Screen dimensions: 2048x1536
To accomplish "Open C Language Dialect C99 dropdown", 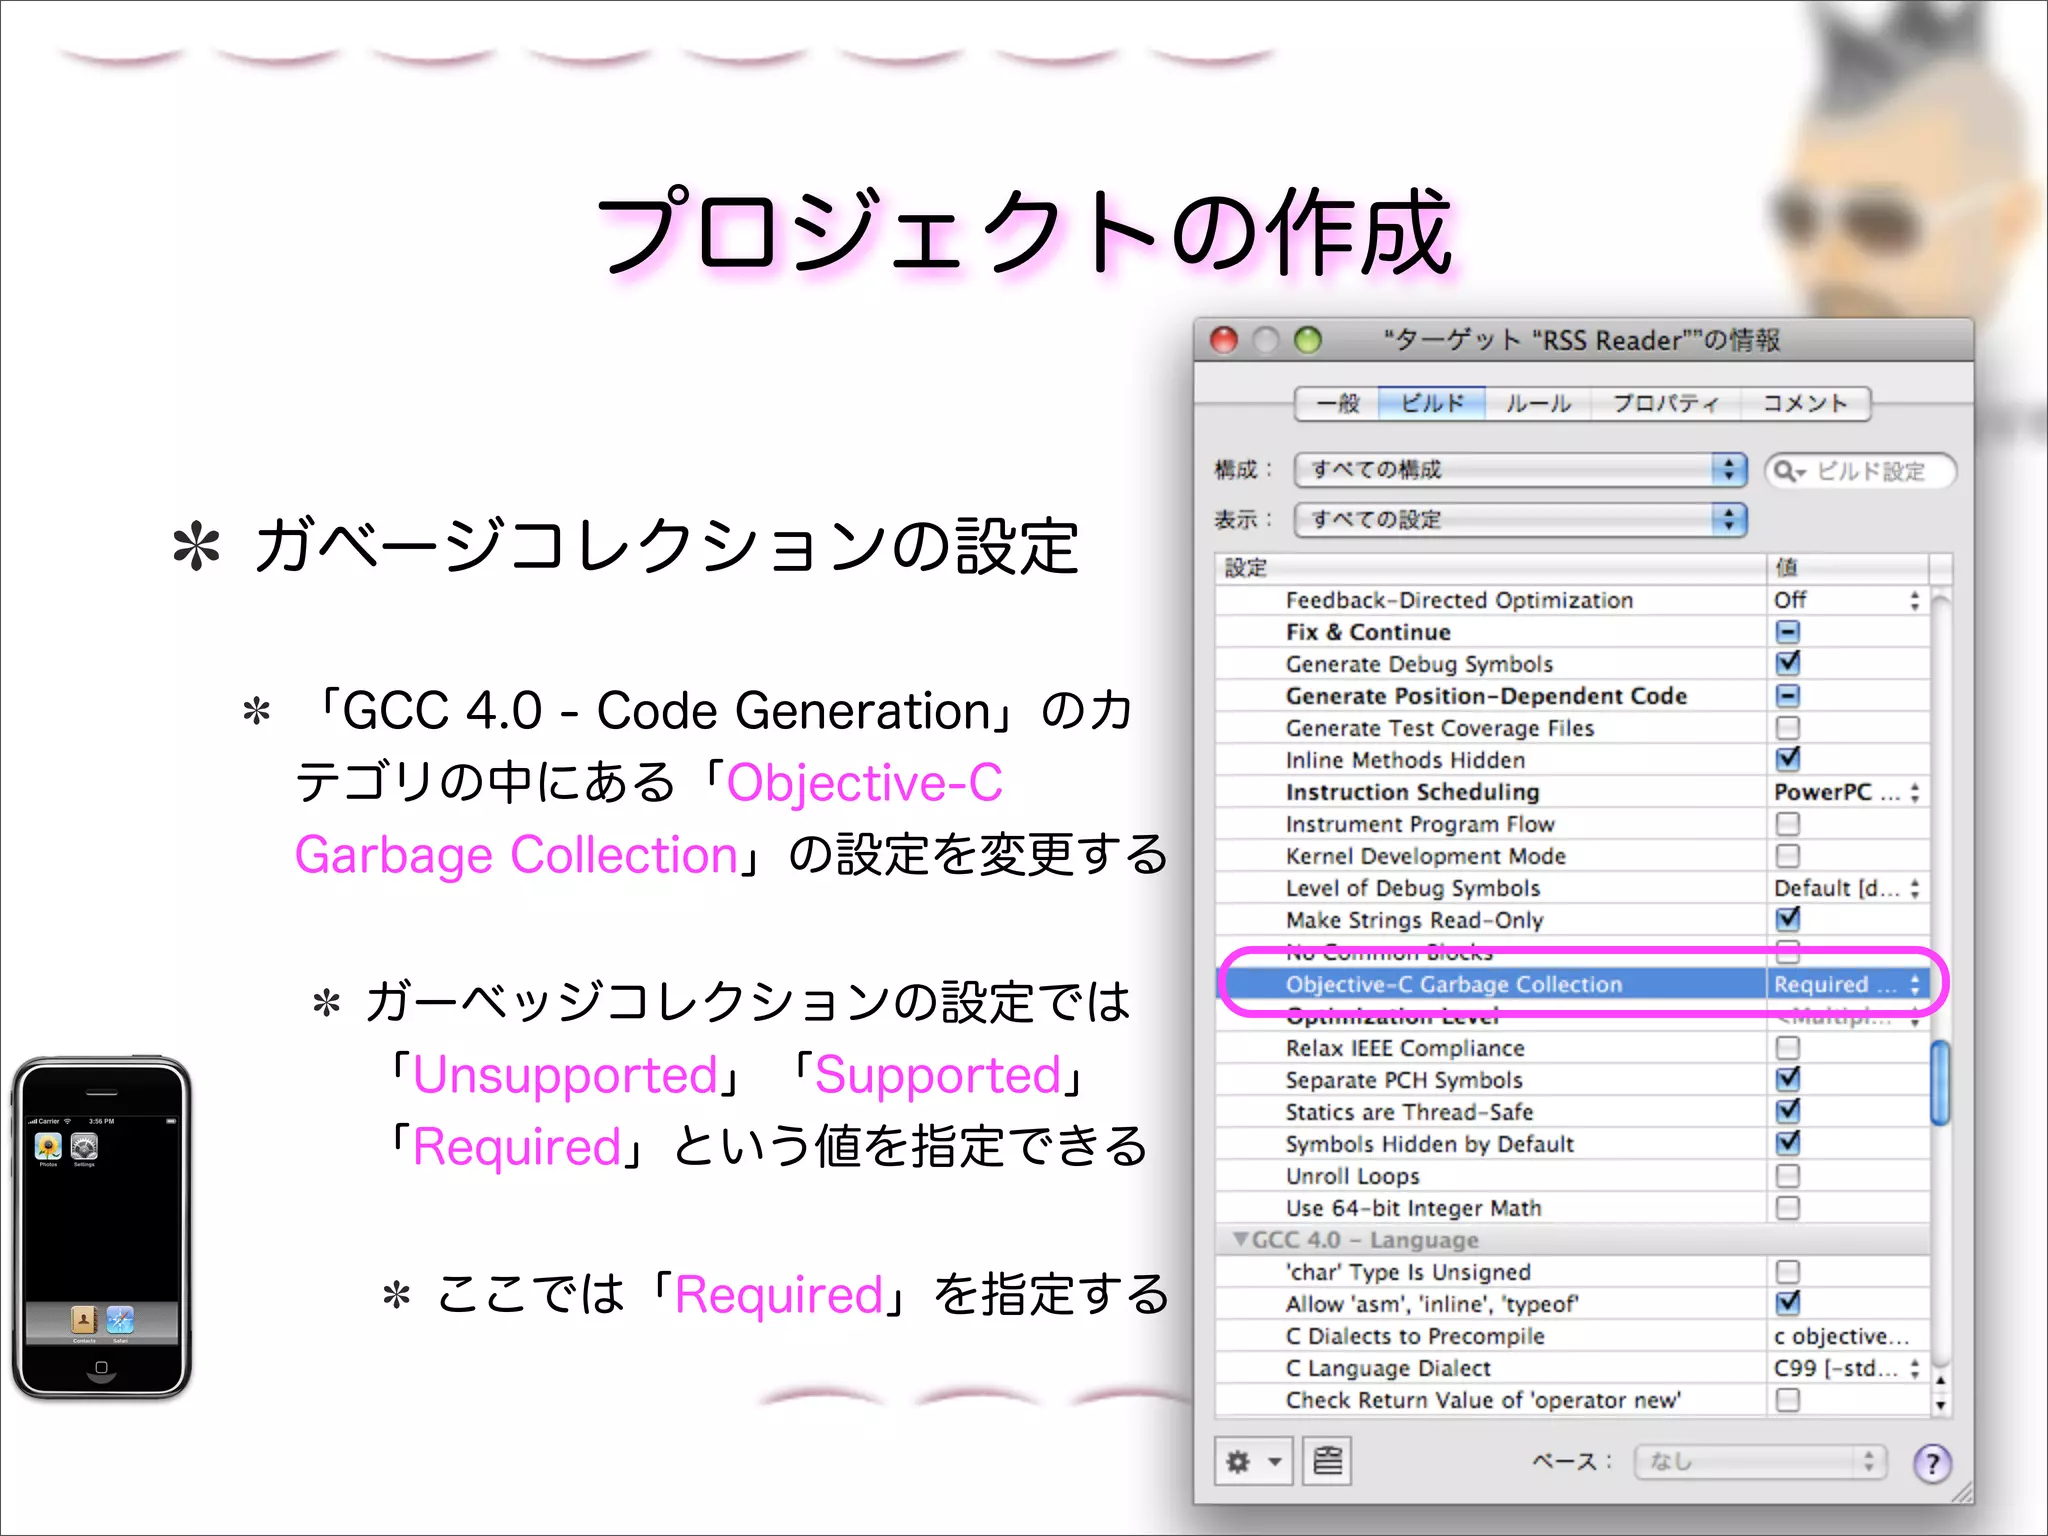I will tap(1847, 1368).
